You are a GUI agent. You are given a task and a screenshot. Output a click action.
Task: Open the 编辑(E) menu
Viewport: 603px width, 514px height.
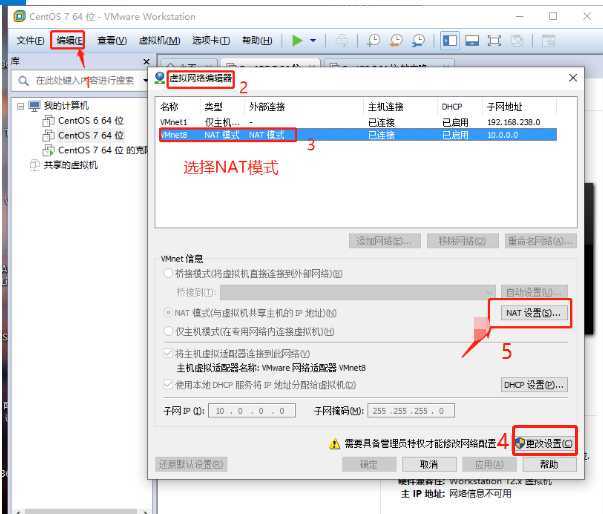69,40
